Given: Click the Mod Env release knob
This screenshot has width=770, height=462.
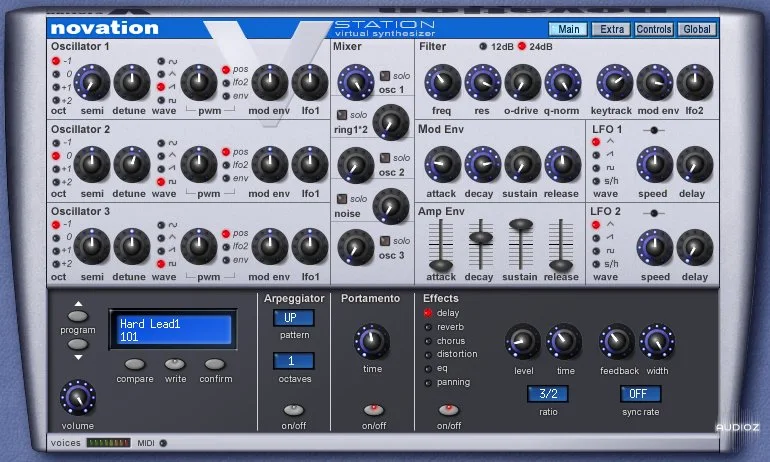Looking at the screenshot, I should (563, 164).
